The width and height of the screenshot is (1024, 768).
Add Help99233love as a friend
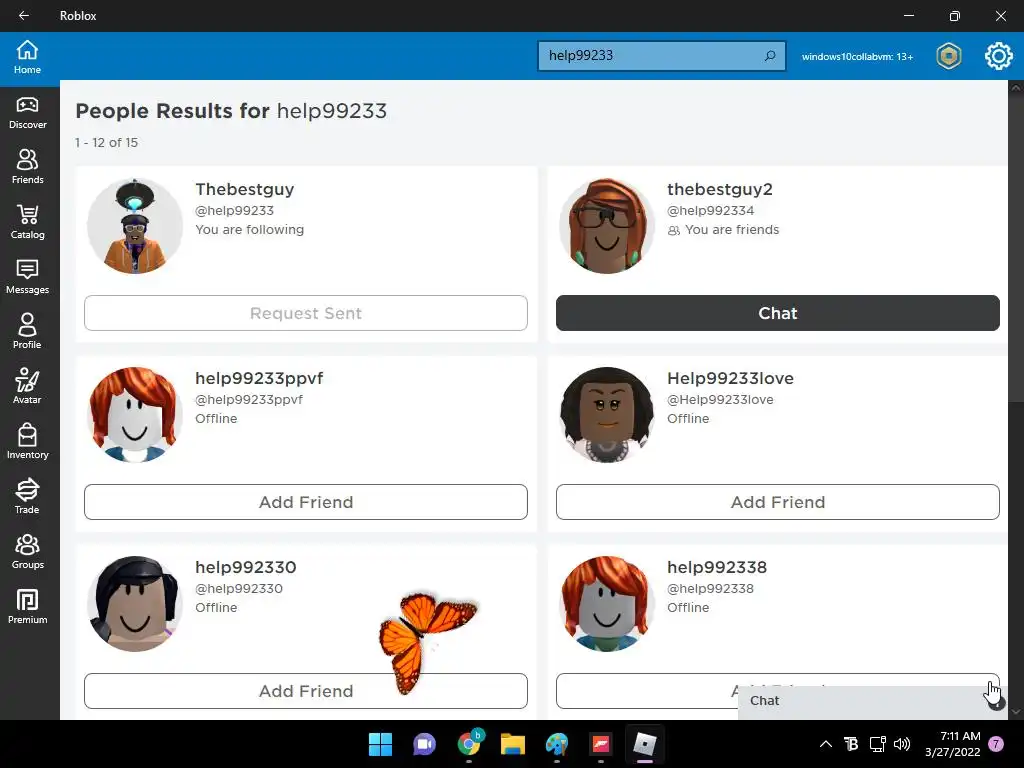coord(778,502)
